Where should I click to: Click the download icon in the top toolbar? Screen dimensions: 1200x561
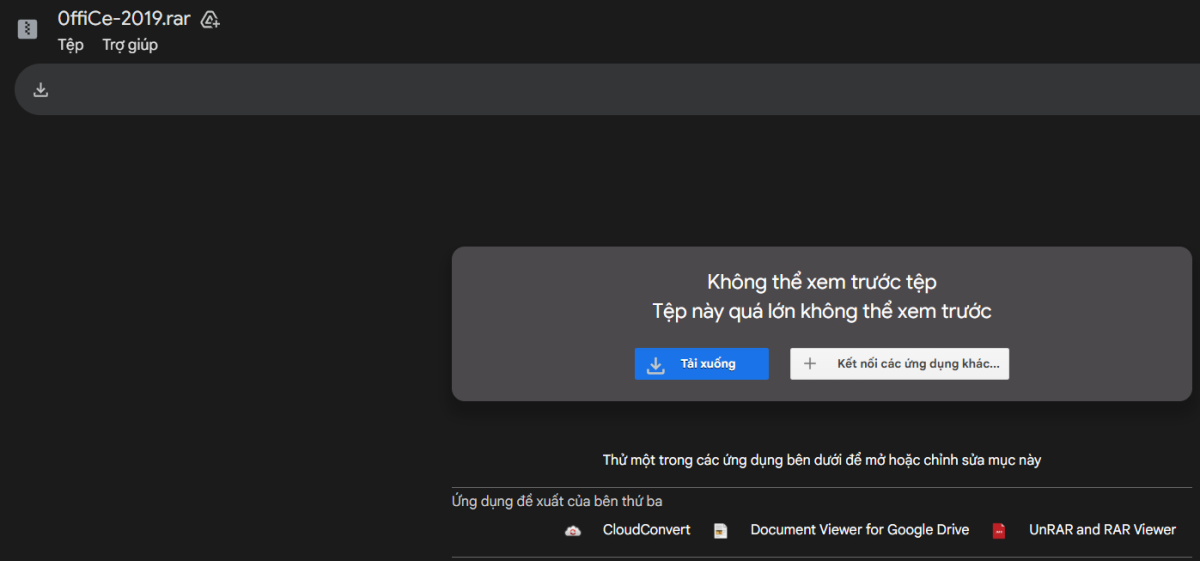[41, 90]
